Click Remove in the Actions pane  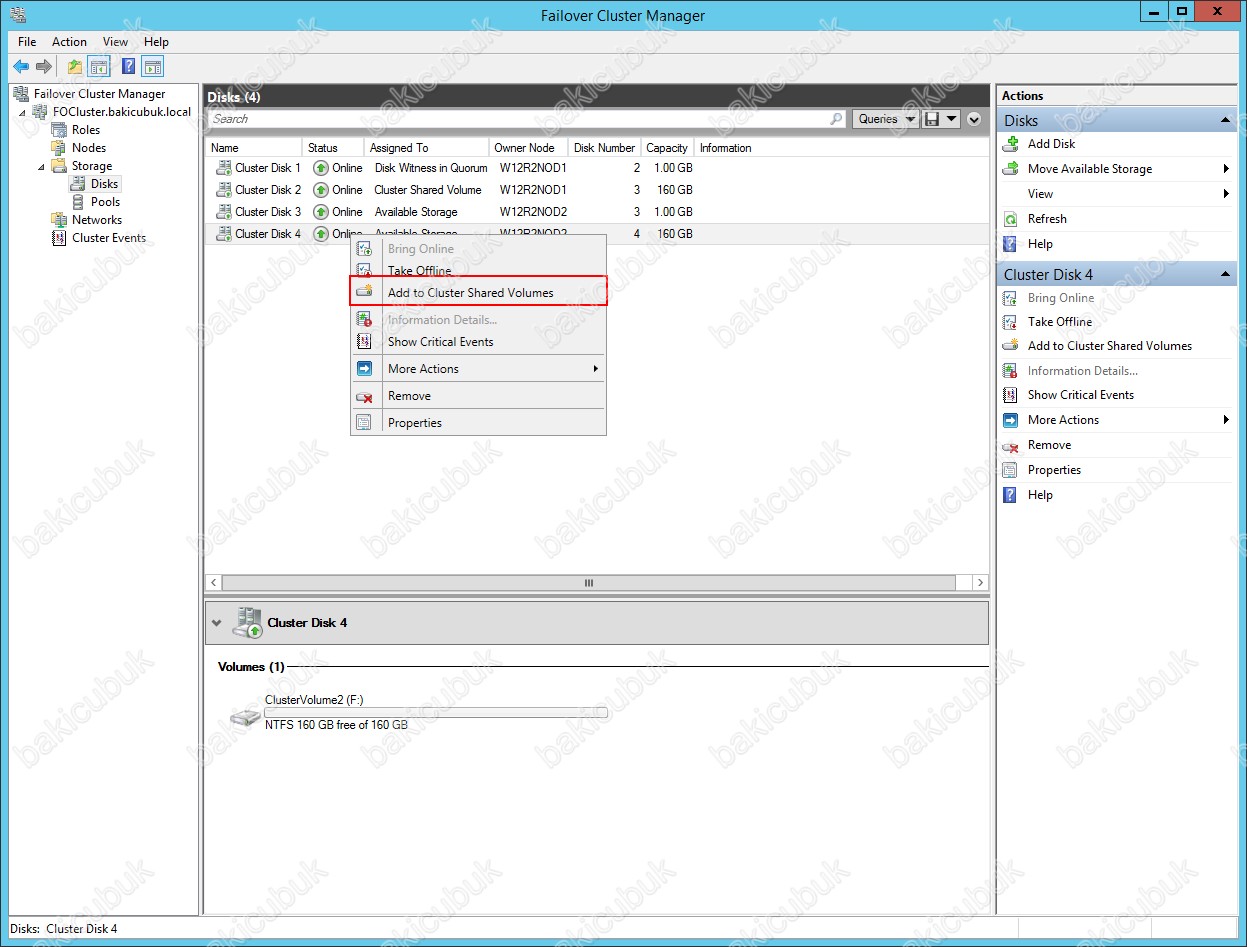[x=1049, y=445]
